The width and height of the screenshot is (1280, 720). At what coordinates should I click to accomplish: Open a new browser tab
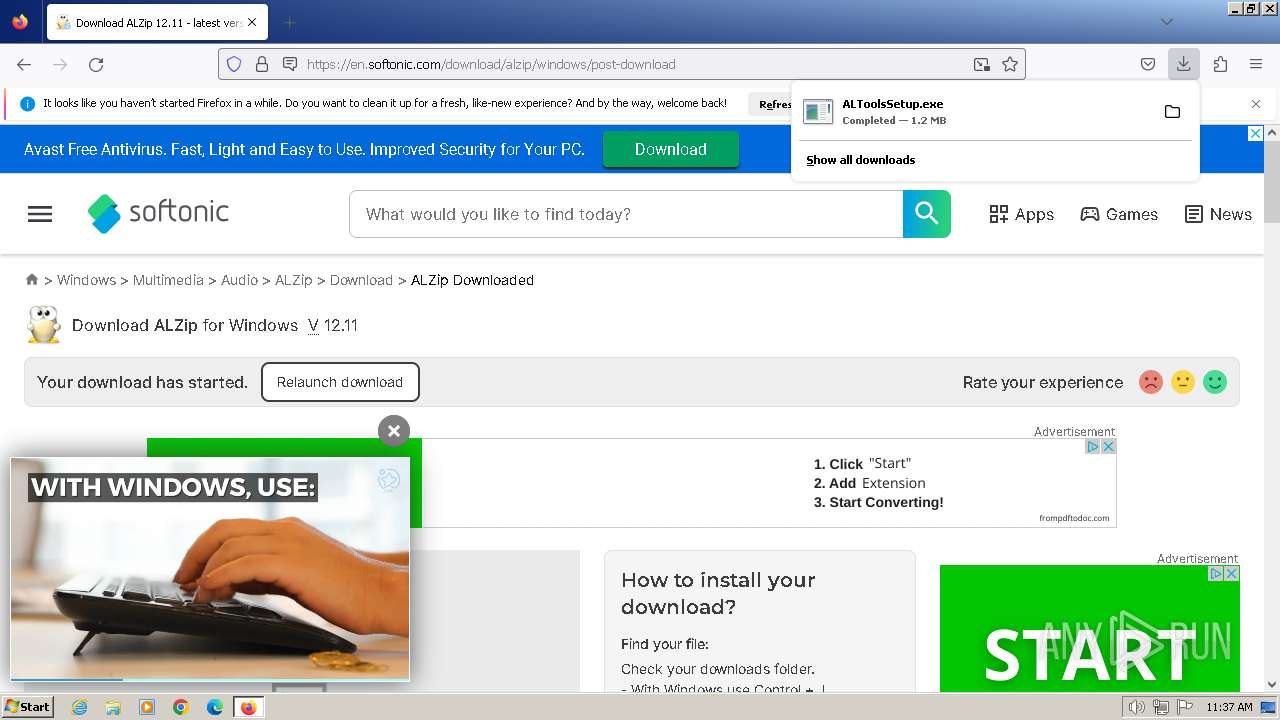coord(289,22)
